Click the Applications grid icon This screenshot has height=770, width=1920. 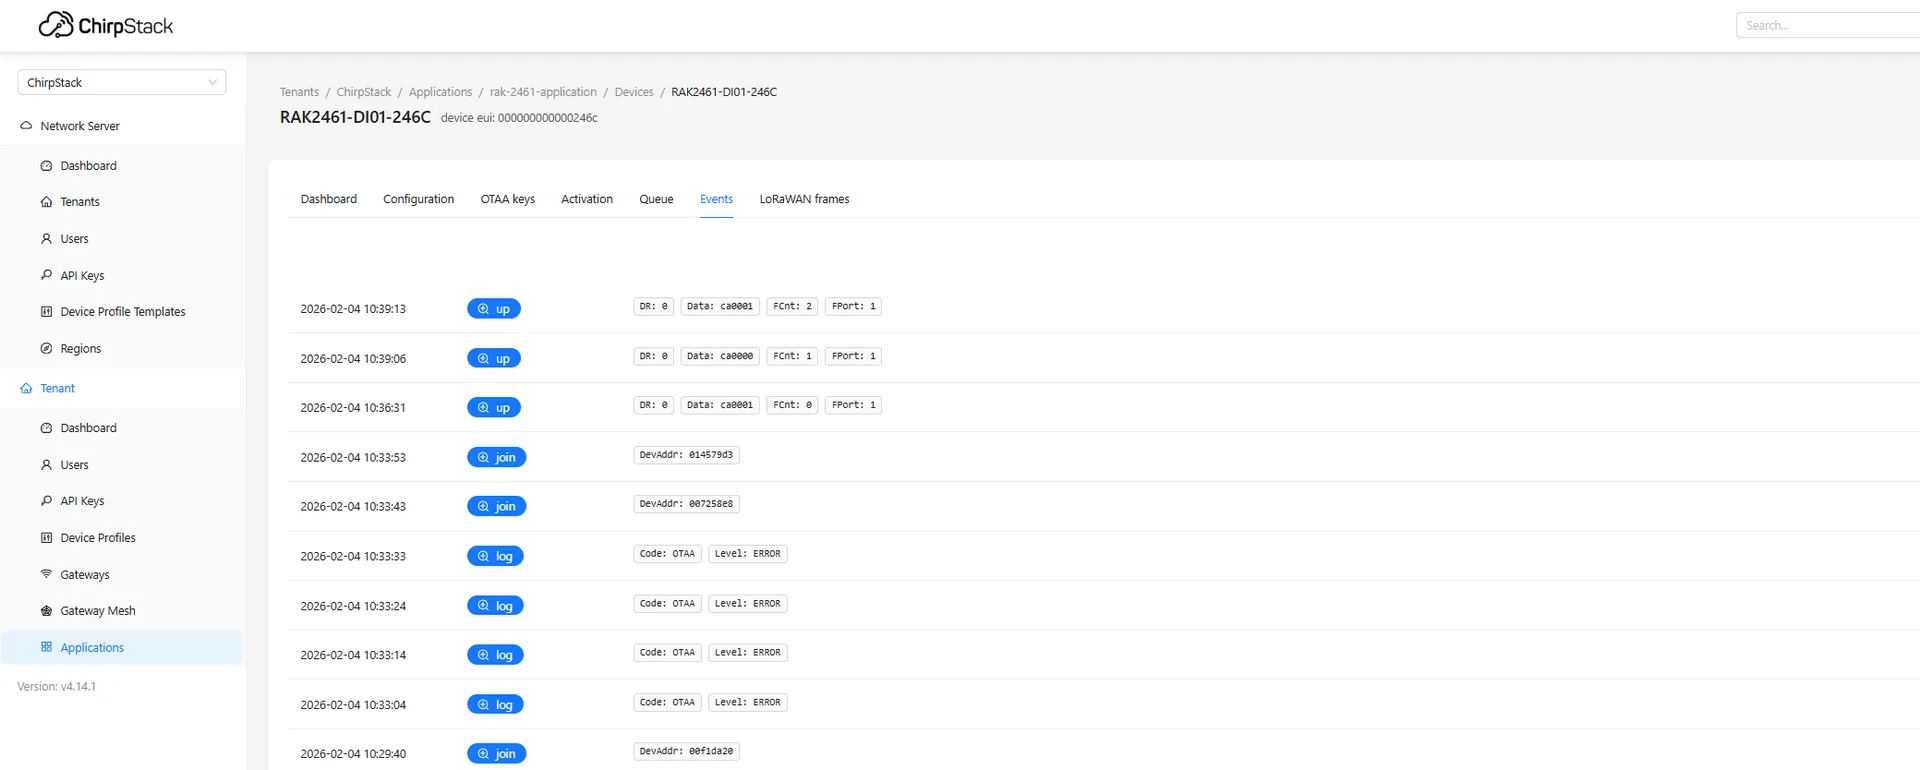click(46, 647)
